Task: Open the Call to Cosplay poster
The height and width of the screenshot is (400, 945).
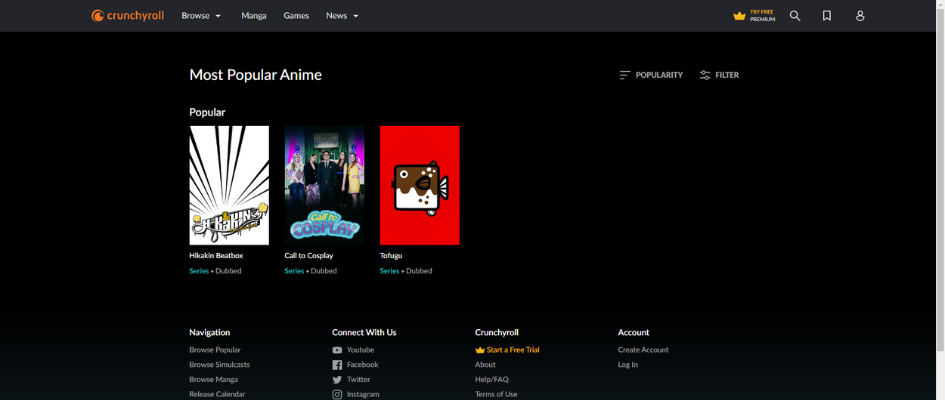Action: click(x=324, y=186)
